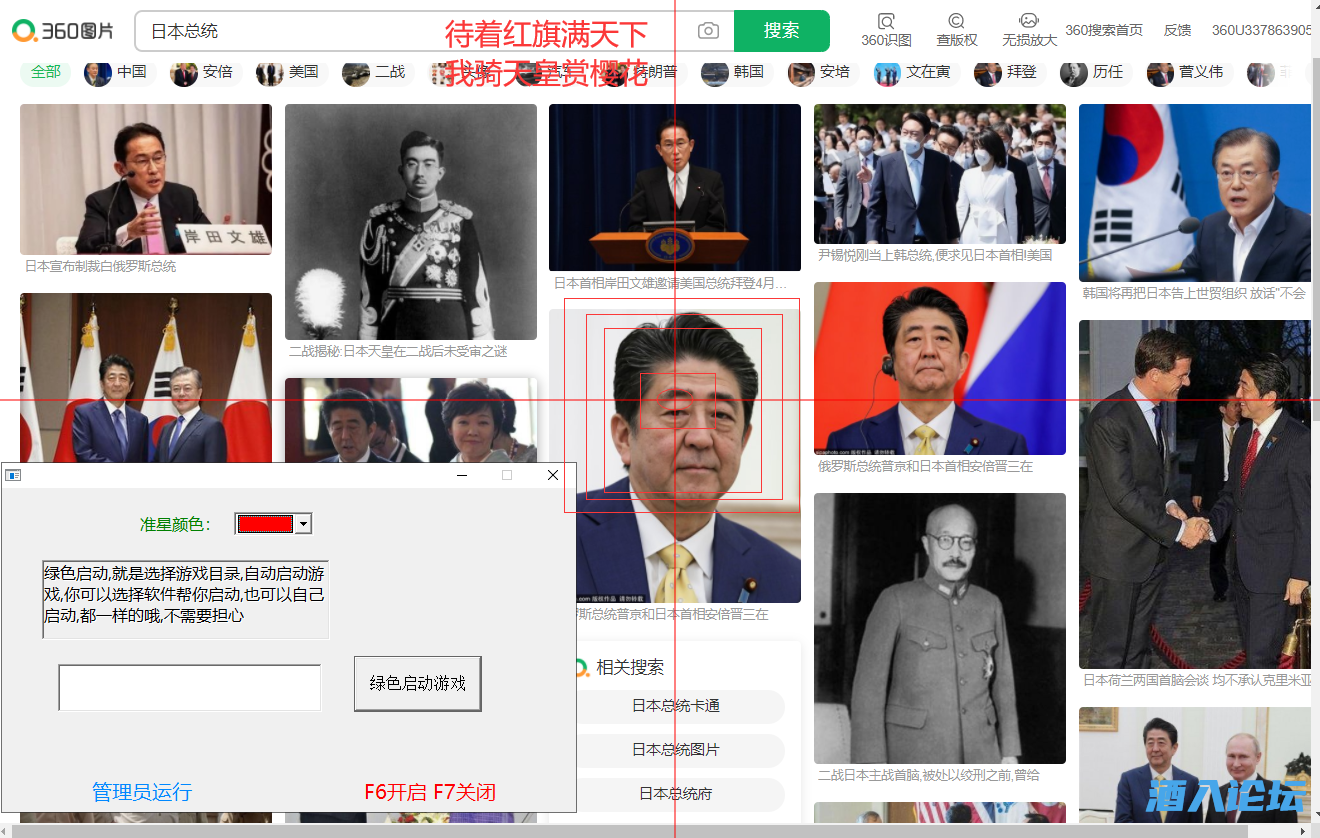
Task: Open the 反馈 feedback link
Action: pos(1177,30)
